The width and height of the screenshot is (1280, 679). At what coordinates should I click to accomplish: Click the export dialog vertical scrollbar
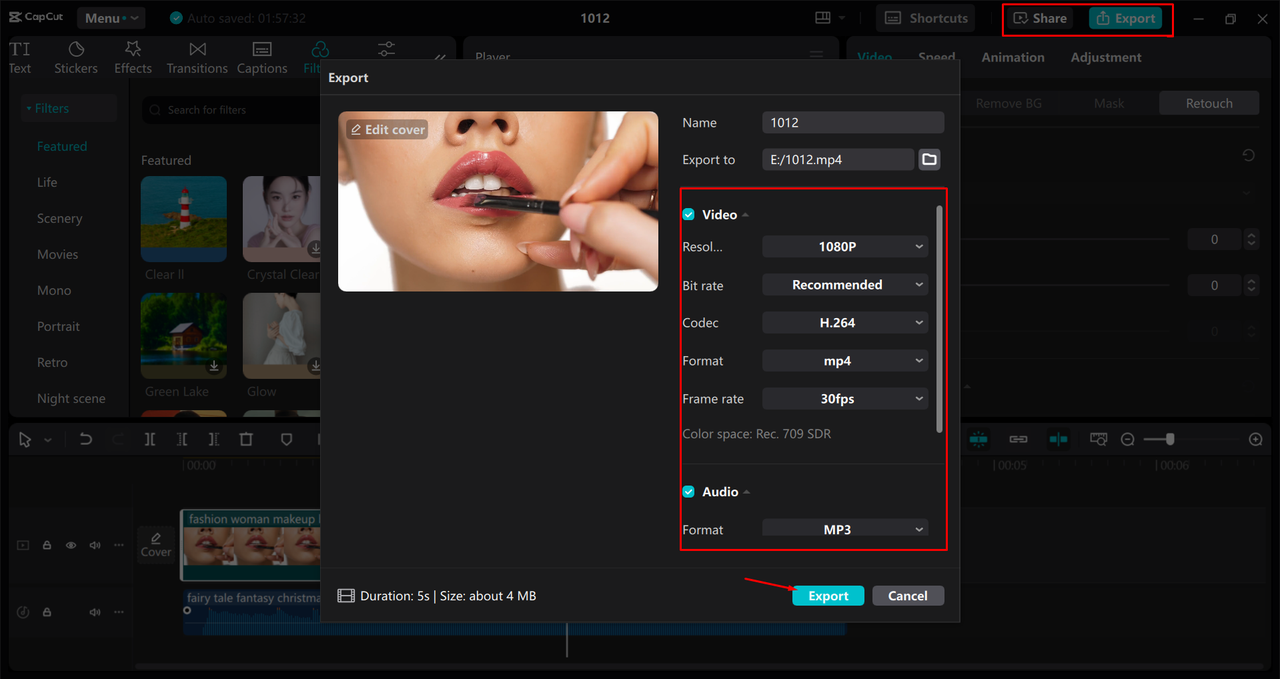tap(939, 320)
